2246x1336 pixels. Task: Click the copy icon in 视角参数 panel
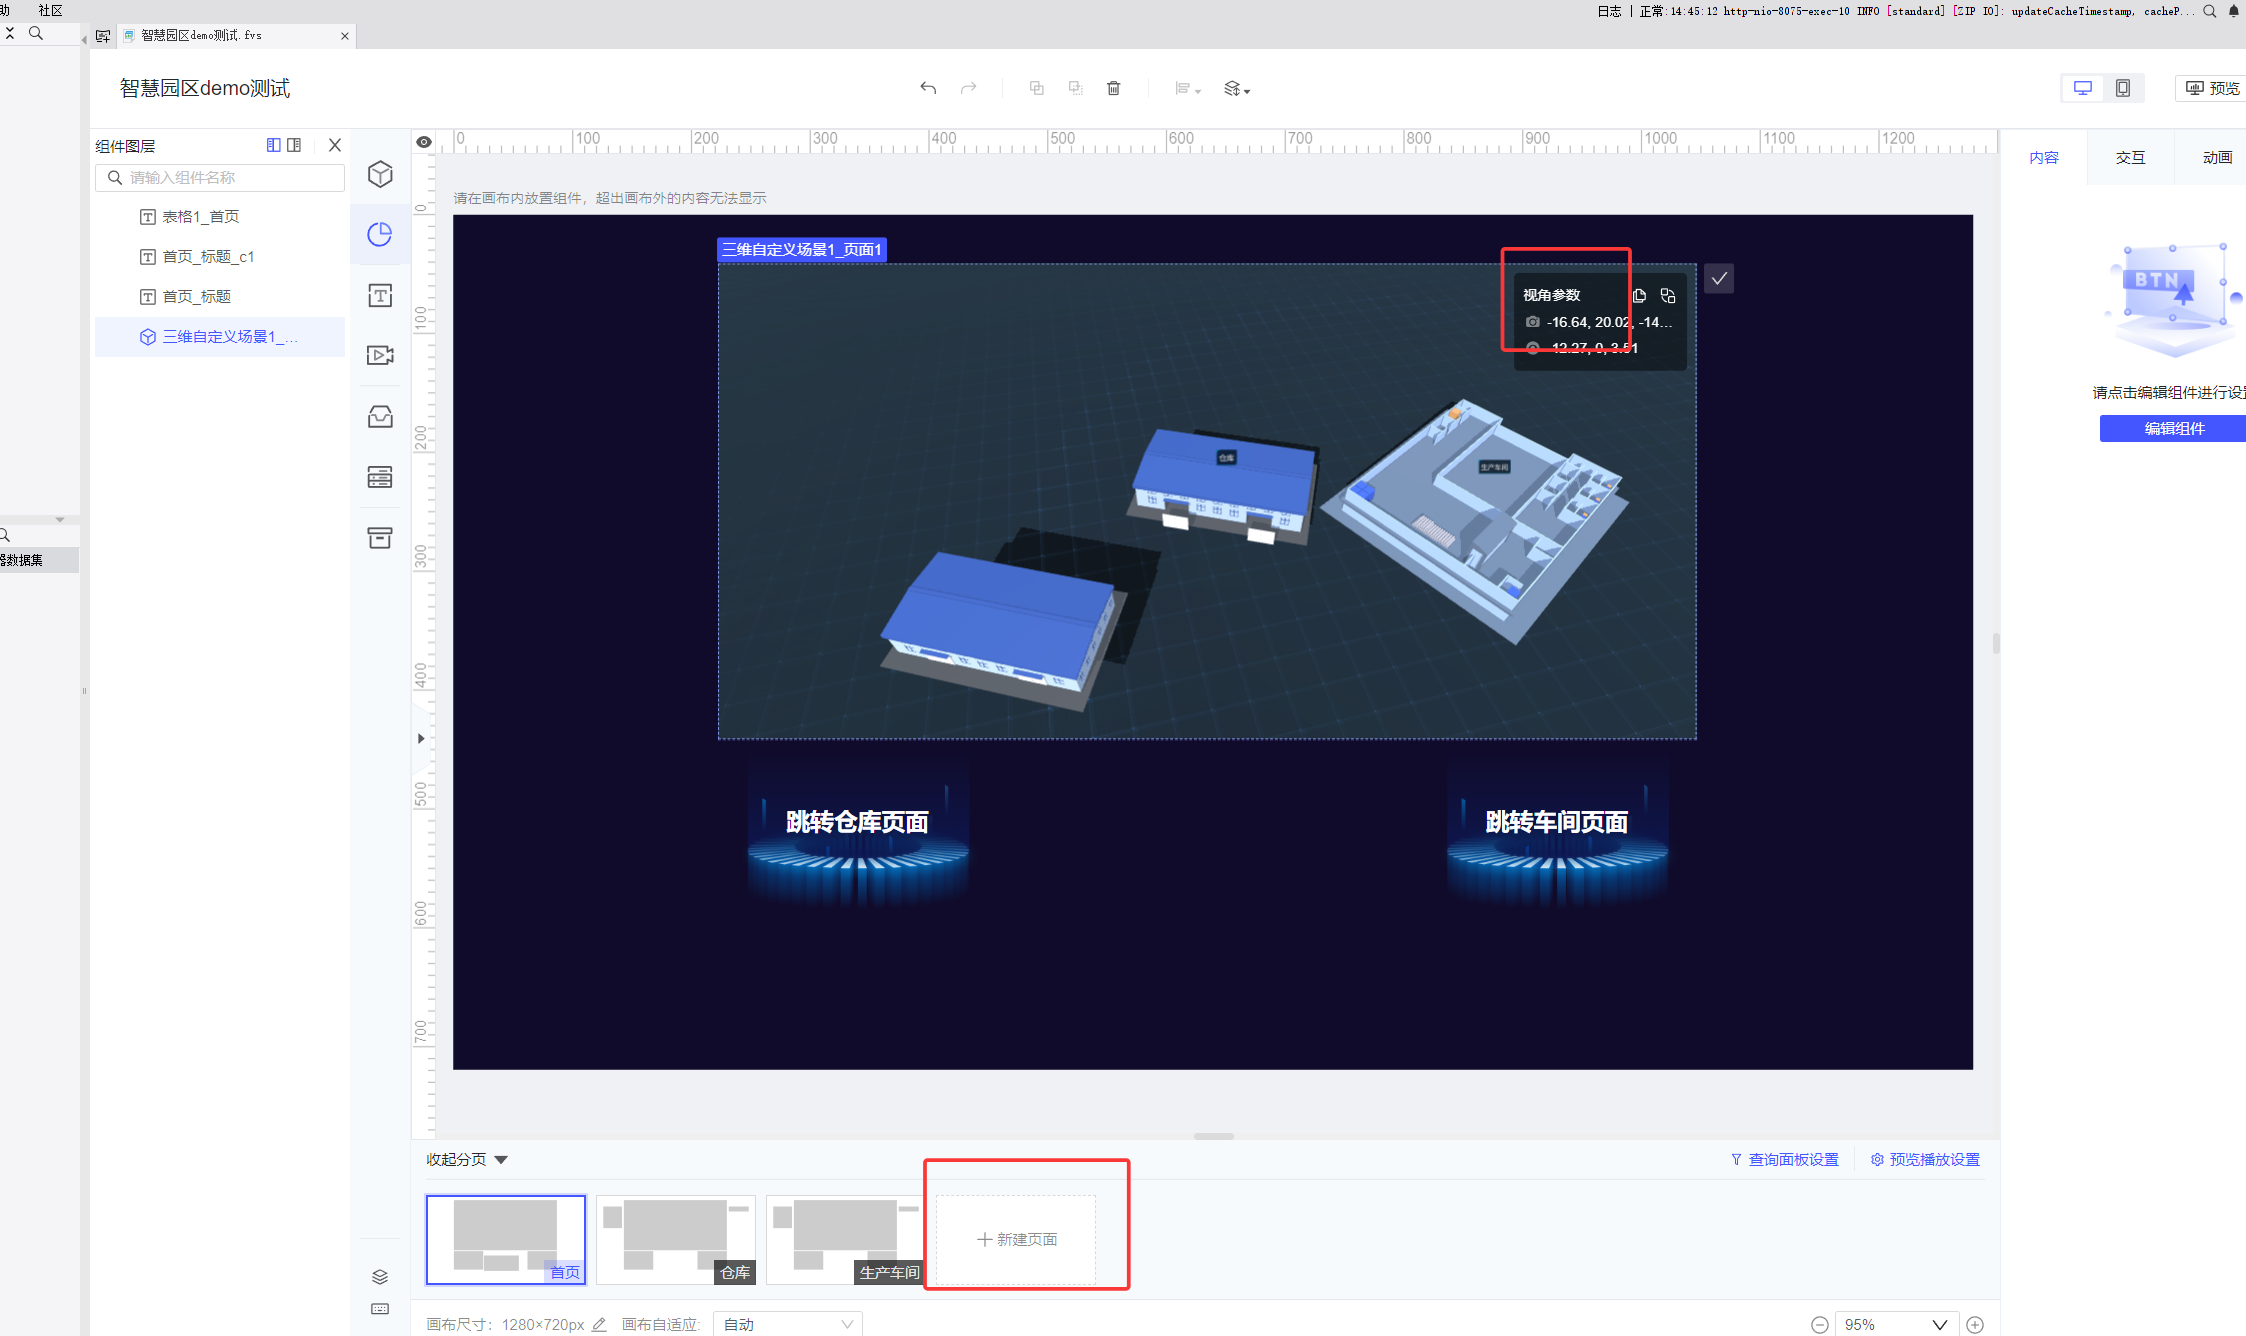pos(1639,295)
